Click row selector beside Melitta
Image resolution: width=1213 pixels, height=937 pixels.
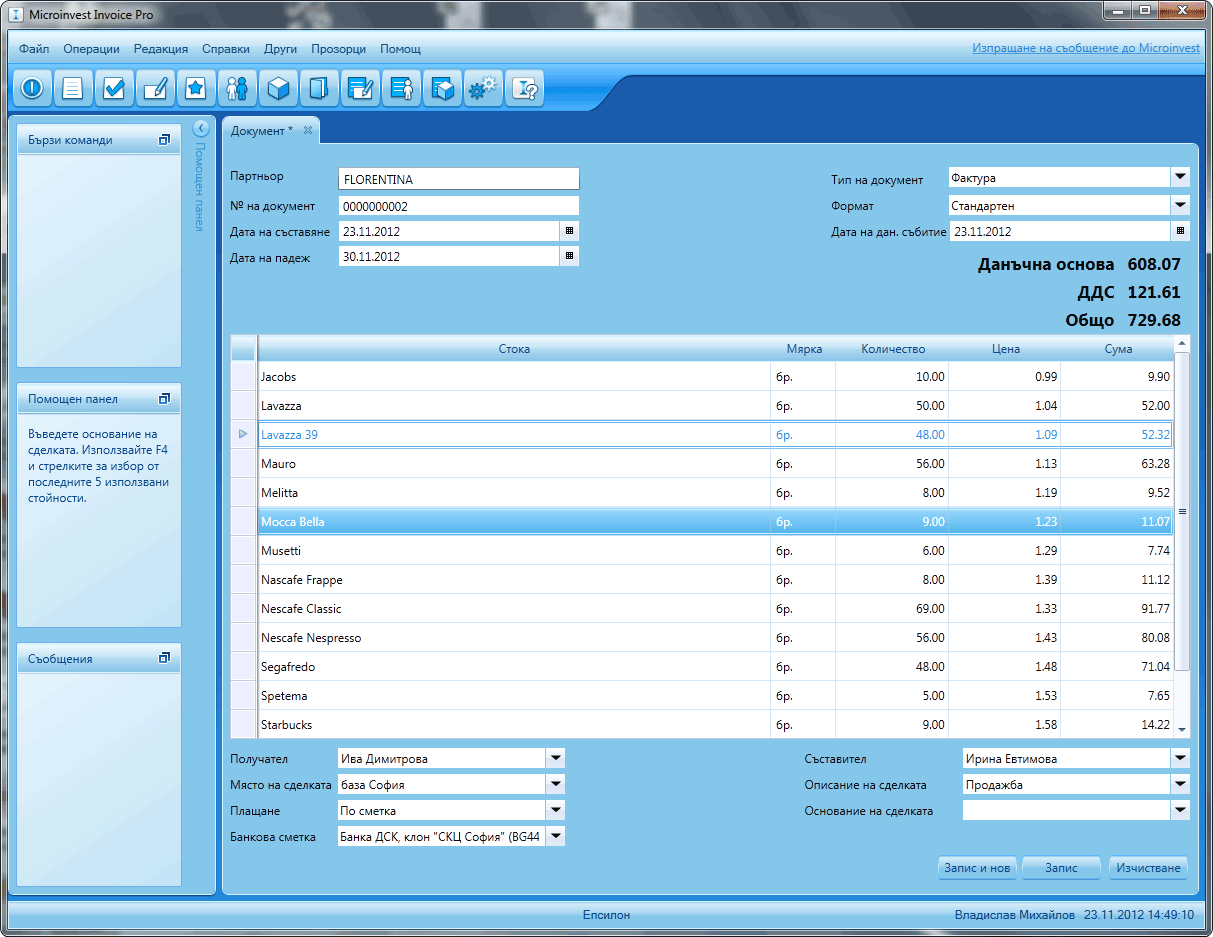tap(244, 493)
